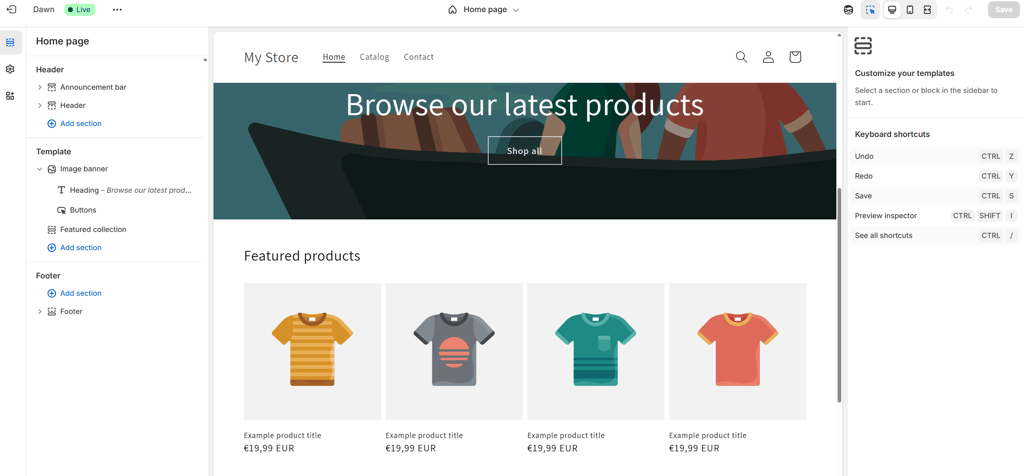Select the teal pocket t-shirt thumbnail
Screen dimensions: 1024x476
coord(596,351)
